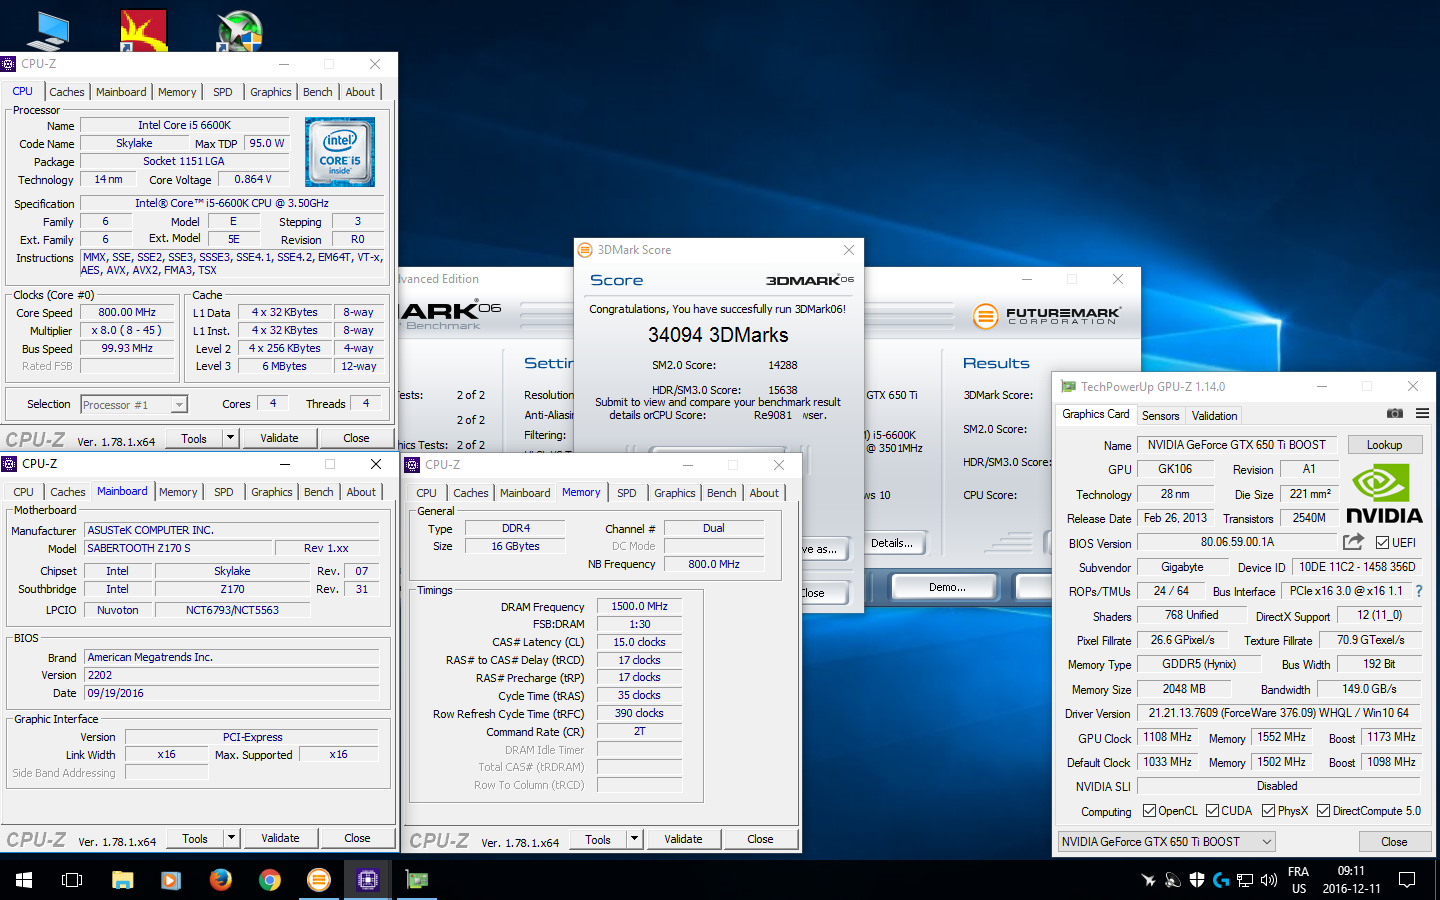The image size is (1440, 900).
Task: Switch to CPU-Z taskbar button
Action: (x=367, y=880)
